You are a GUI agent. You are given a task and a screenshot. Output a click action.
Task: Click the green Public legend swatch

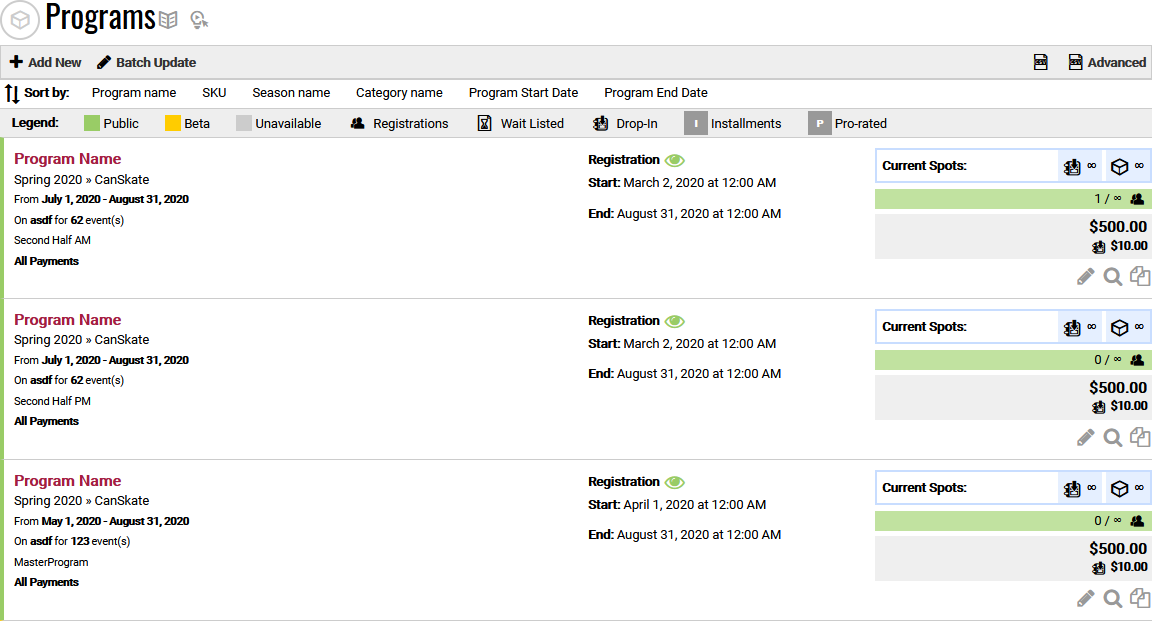tap(91, 124)
